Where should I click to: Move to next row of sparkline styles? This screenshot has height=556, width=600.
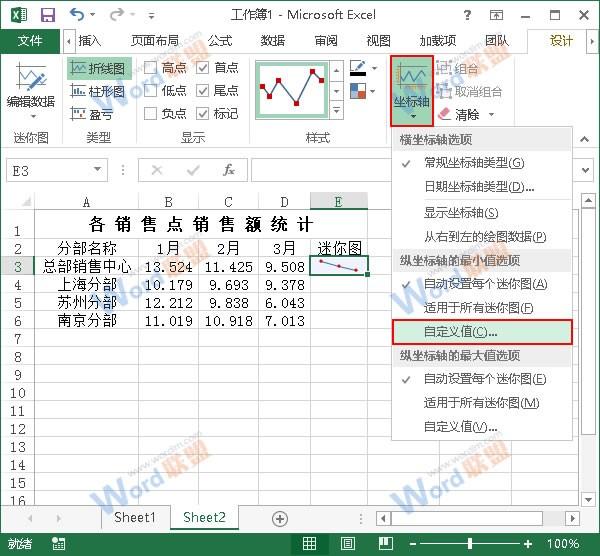coord(336,91)
